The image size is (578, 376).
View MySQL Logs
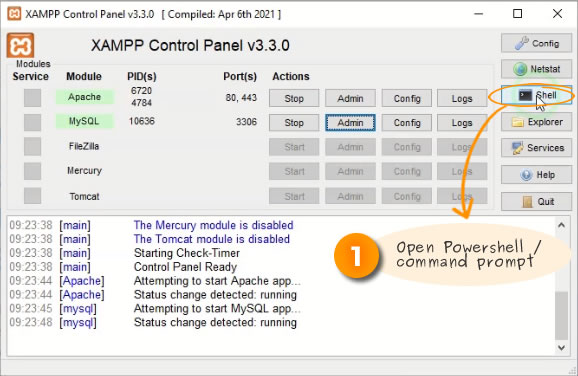pyautogui.click(x=462, y=122)
